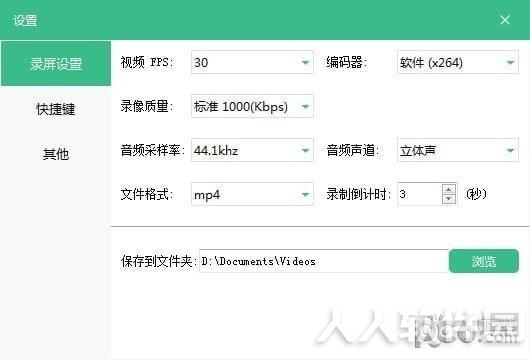Click the 录像质量 label text
Image resolution: width=530 pixels, height=360 pixels.
tap(147, 106)
